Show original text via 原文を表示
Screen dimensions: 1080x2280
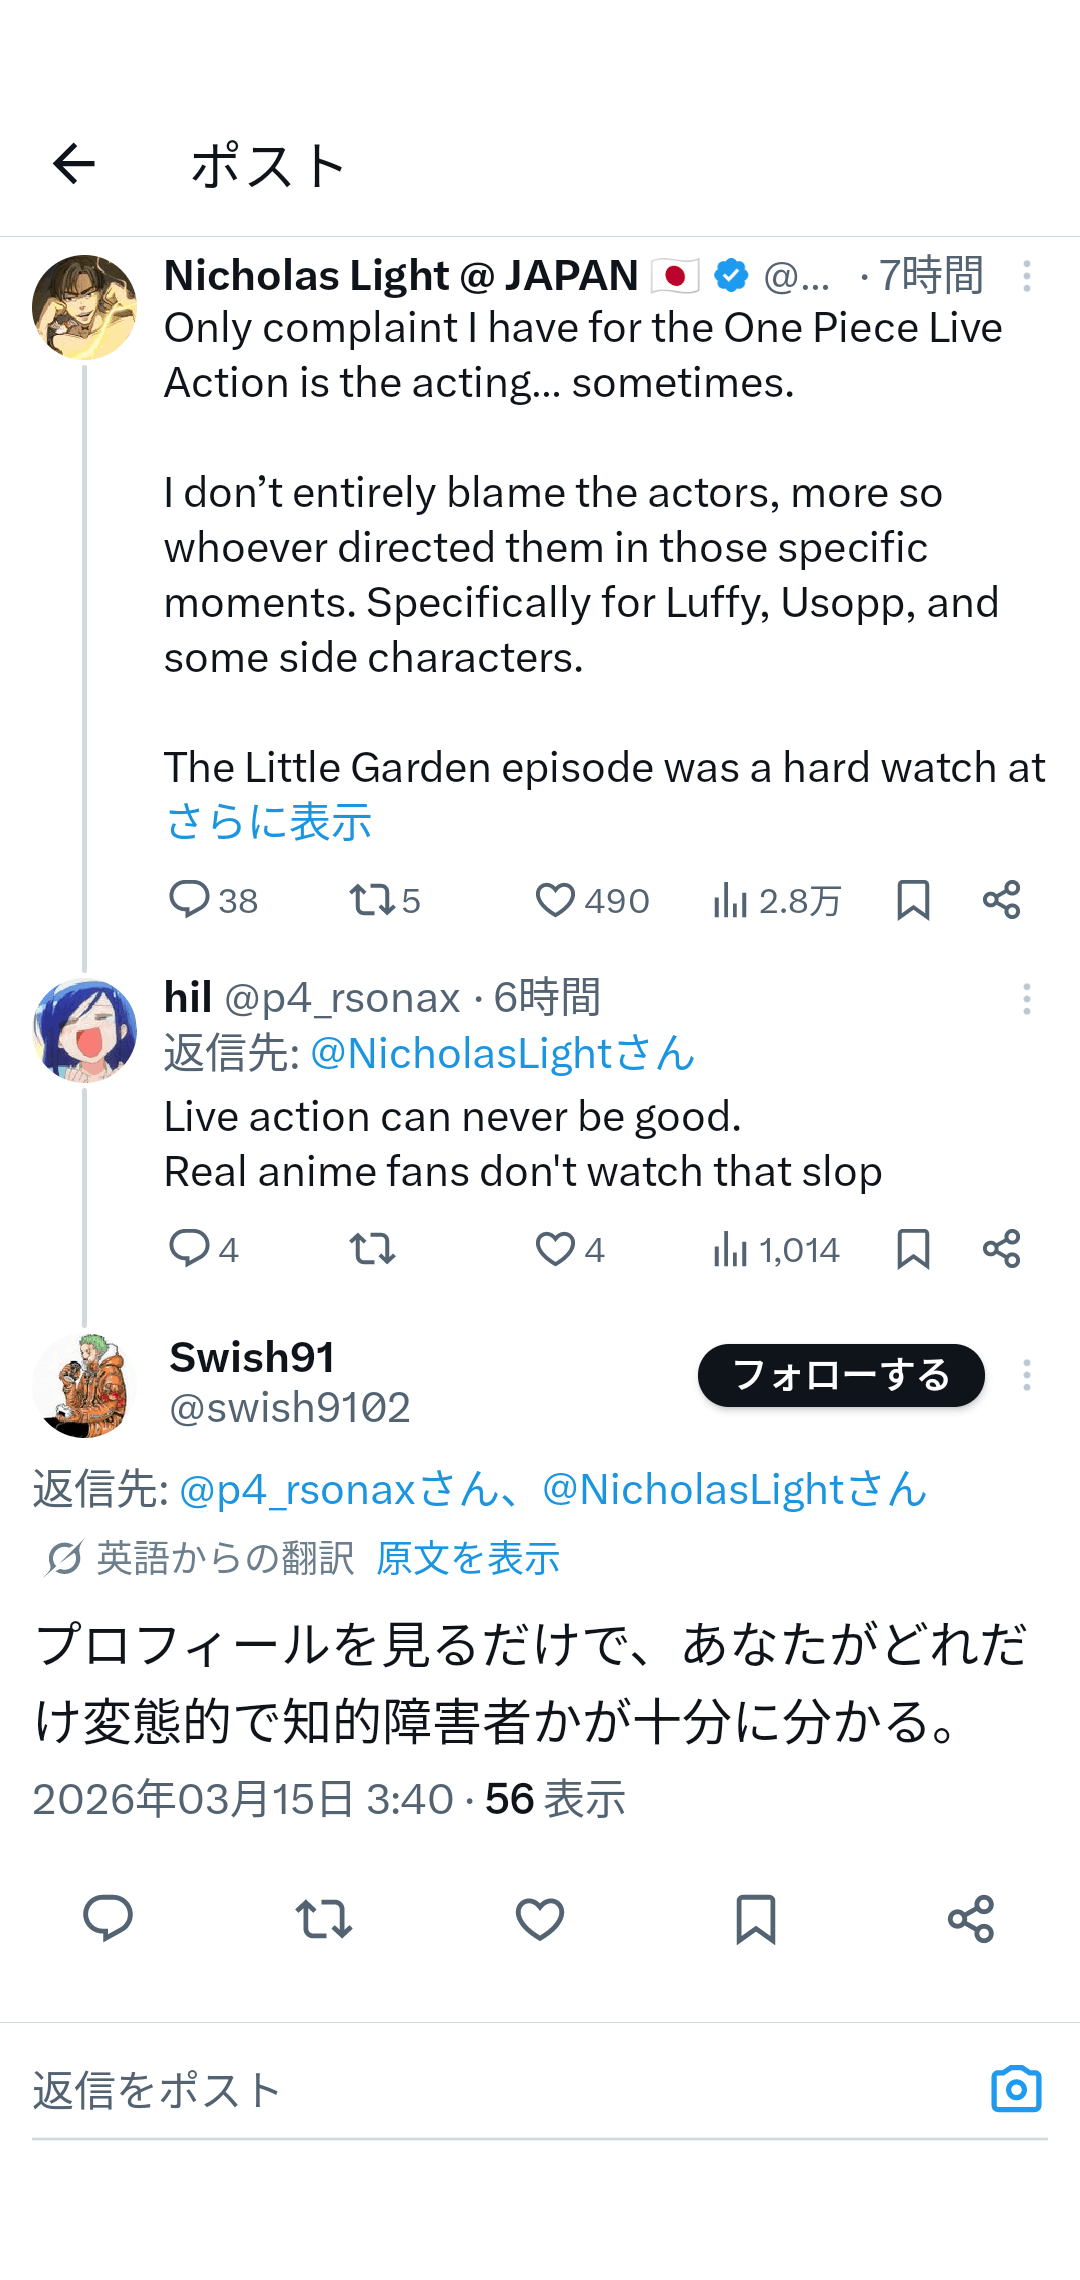pos(467,1558)
